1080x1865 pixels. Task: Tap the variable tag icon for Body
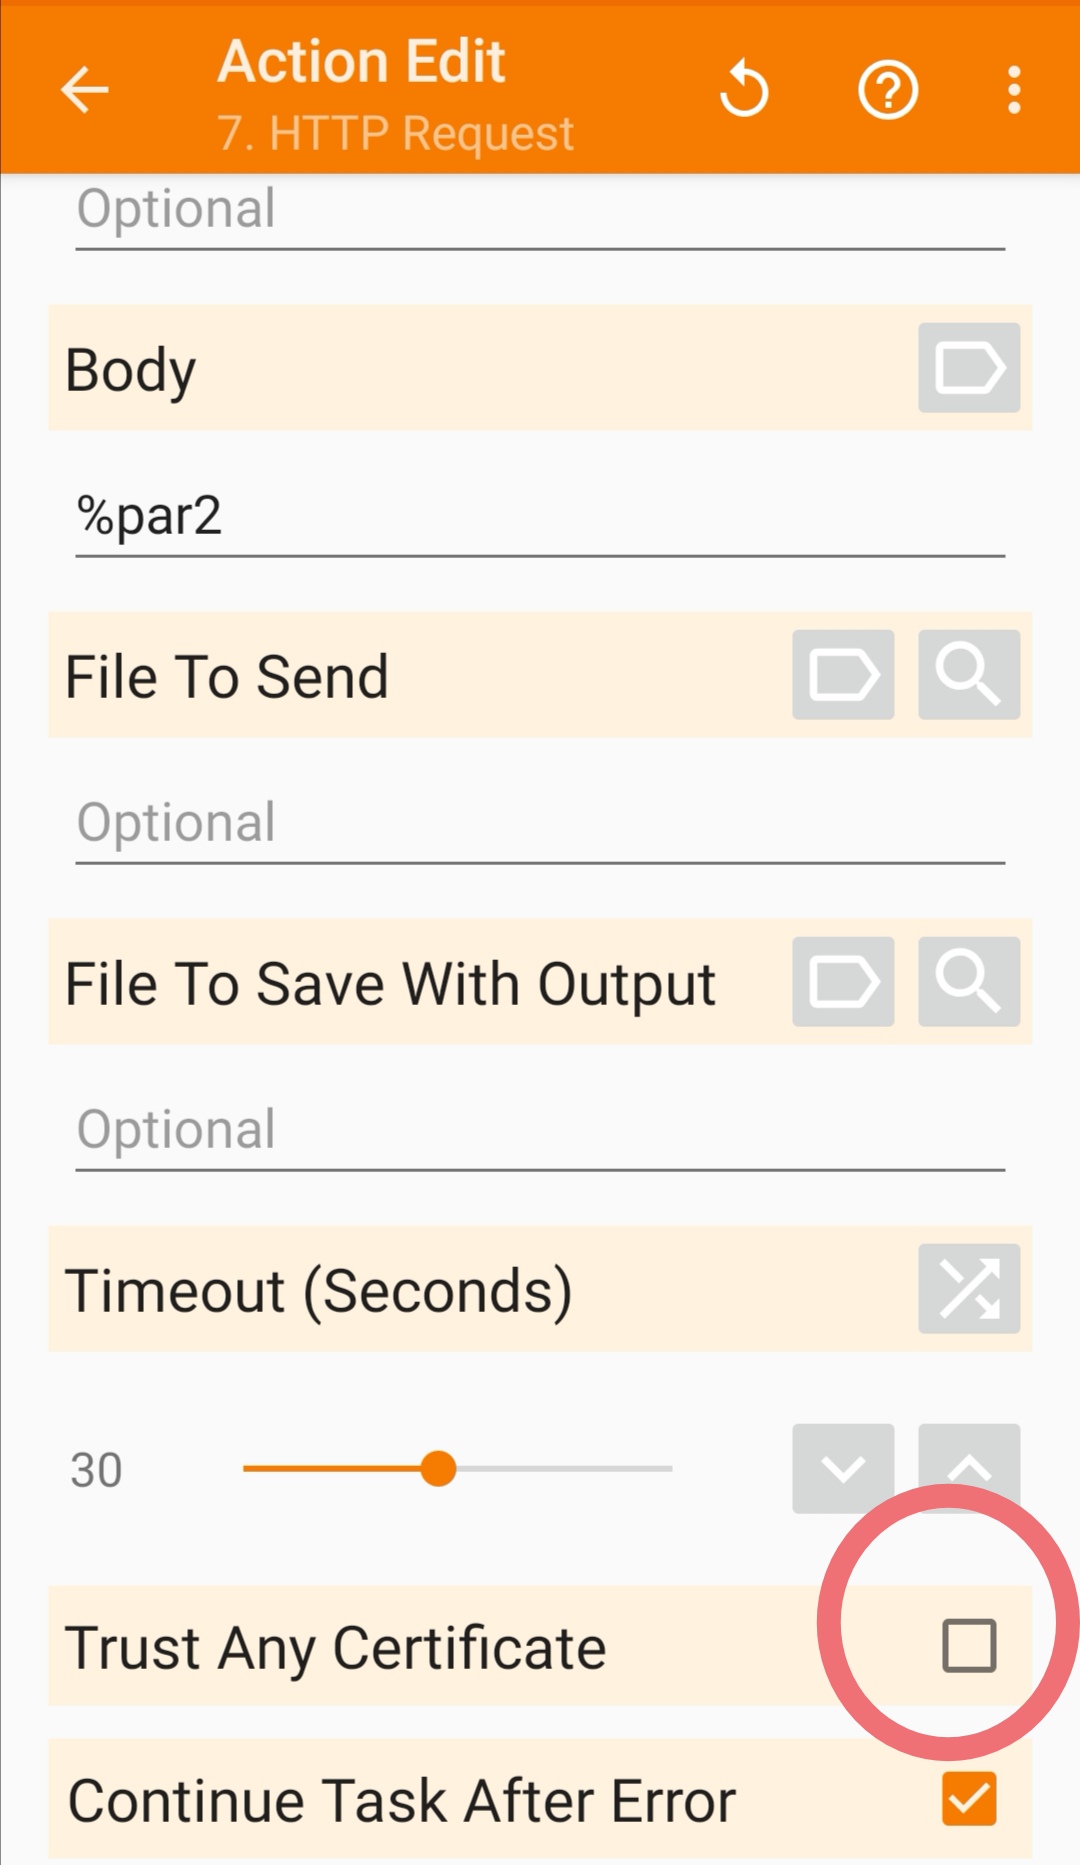(968, 368)
